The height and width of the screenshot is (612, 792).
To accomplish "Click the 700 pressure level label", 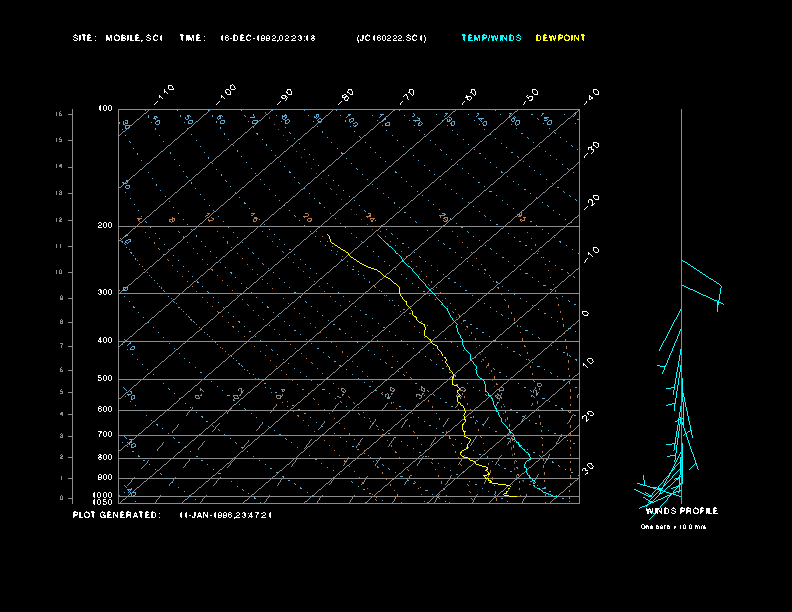I will point(105,434).
